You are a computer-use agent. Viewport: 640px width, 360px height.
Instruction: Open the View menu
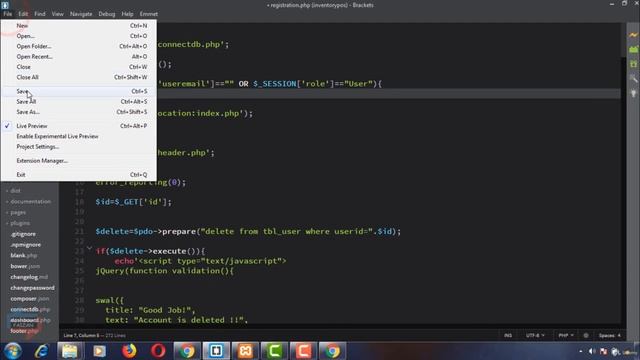pos(58,14)
